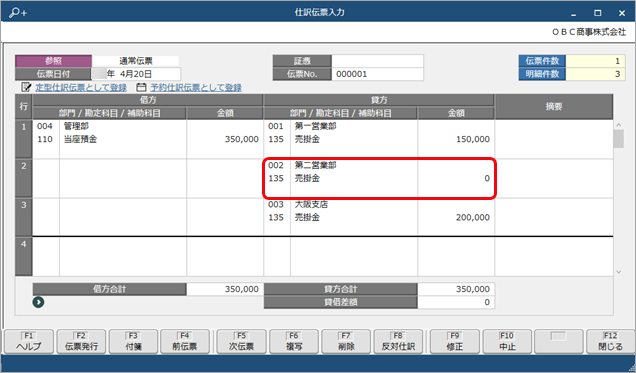
Task: Click the 伝票件数 value 1
Action: coord(595,61)
